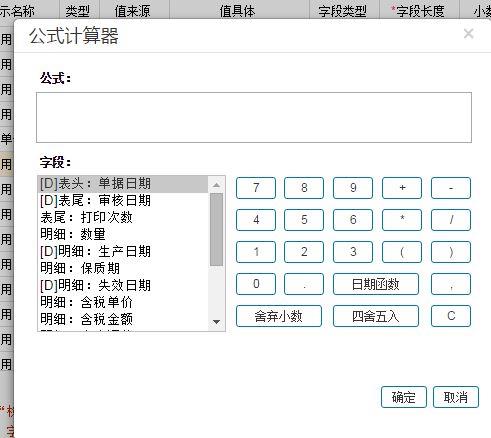This screenshot has width=491, height=438.
Task: Click the 值来源 column header behind dialog
Action: click(133, 11)
